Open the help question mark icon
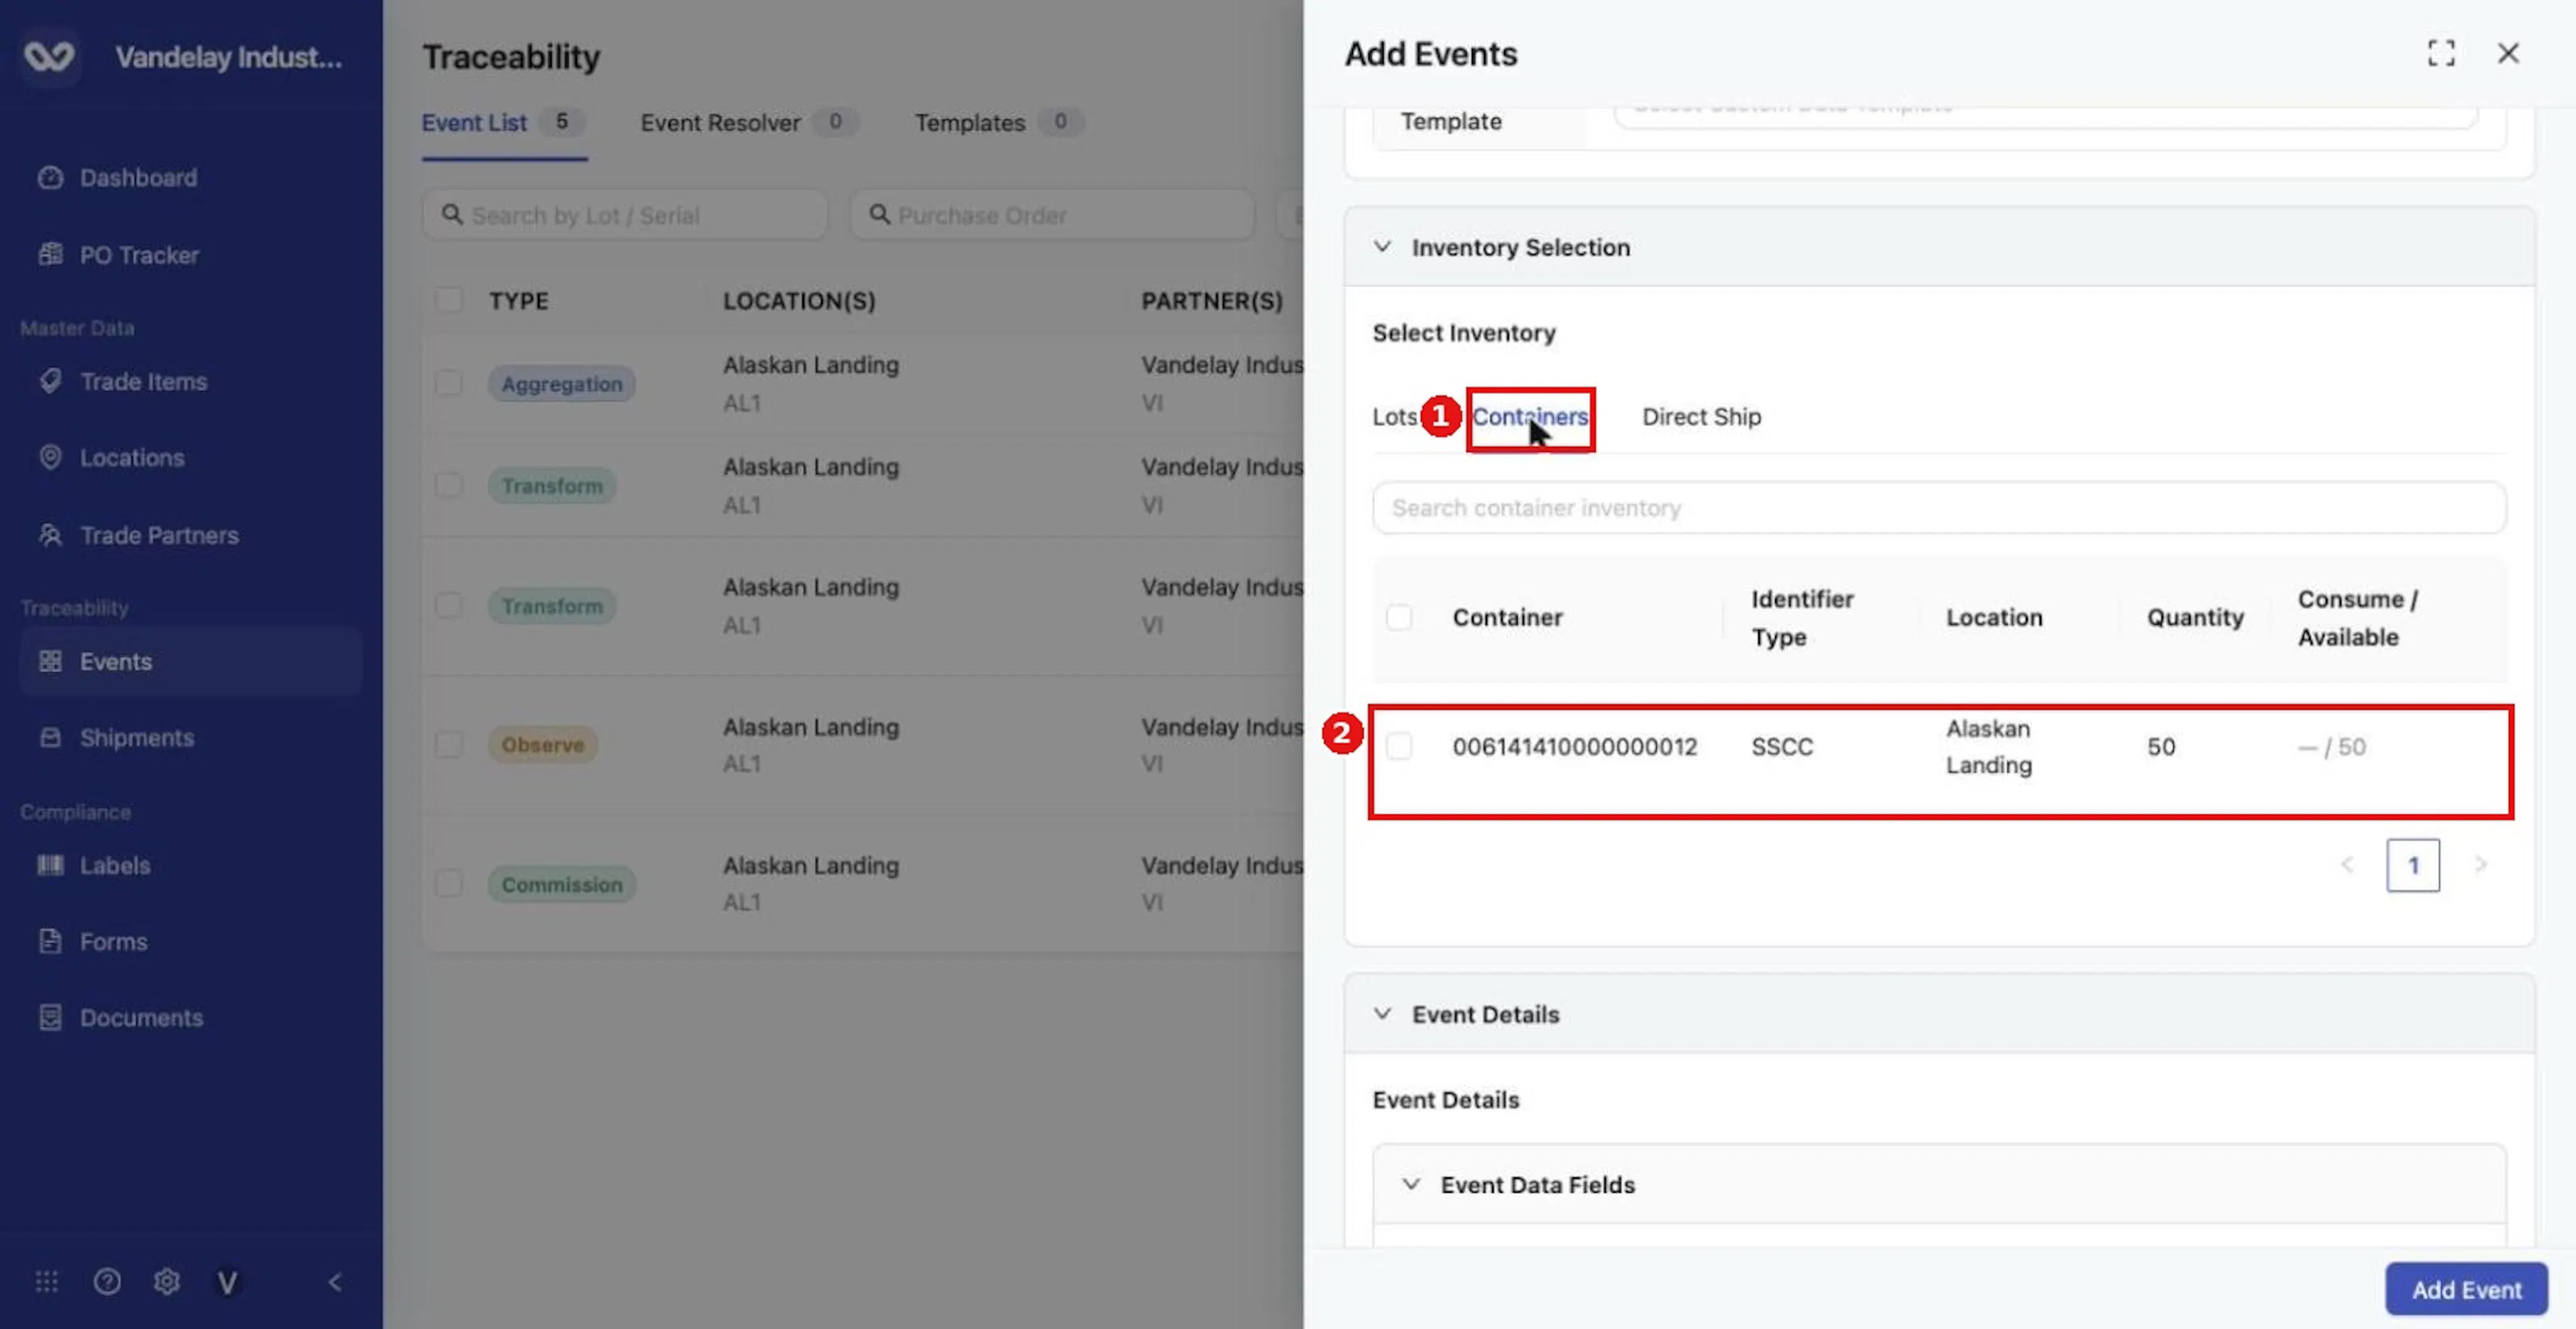The image size is (2576, 1329). (x=107, y=1281)
